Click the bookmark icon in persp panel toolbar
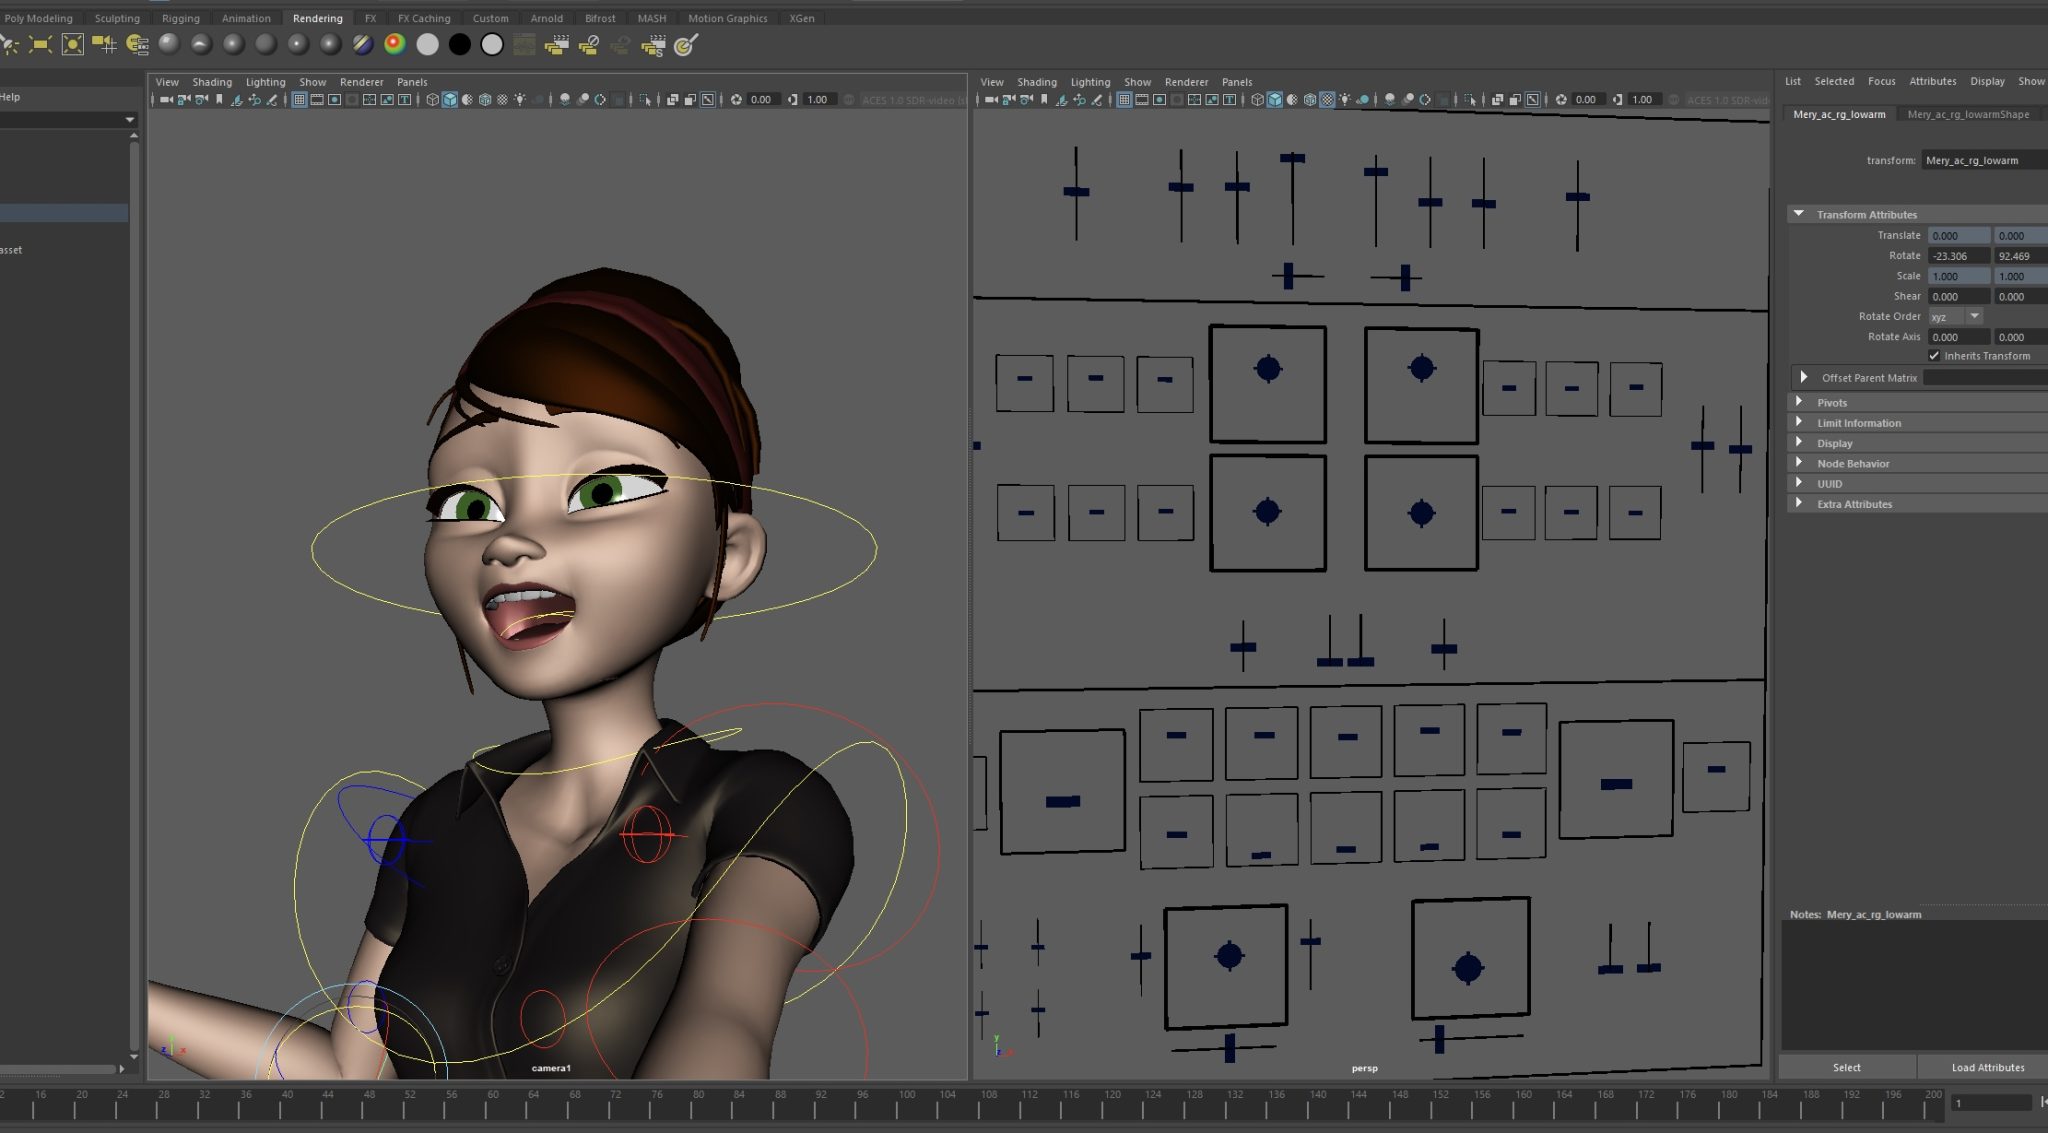Viewport: 2048px width, 1133px height. click(1044, 100)
